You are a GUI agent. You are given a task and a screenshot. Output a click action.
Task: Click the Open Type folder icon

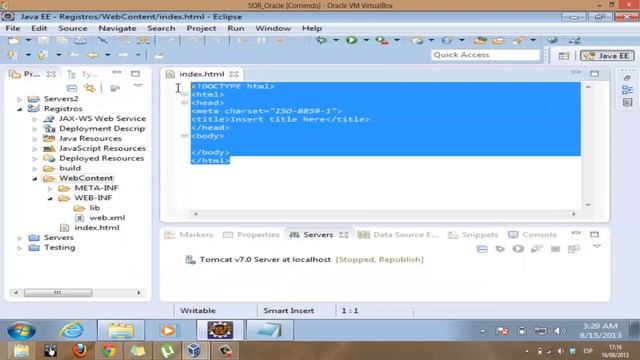(480, 40)
